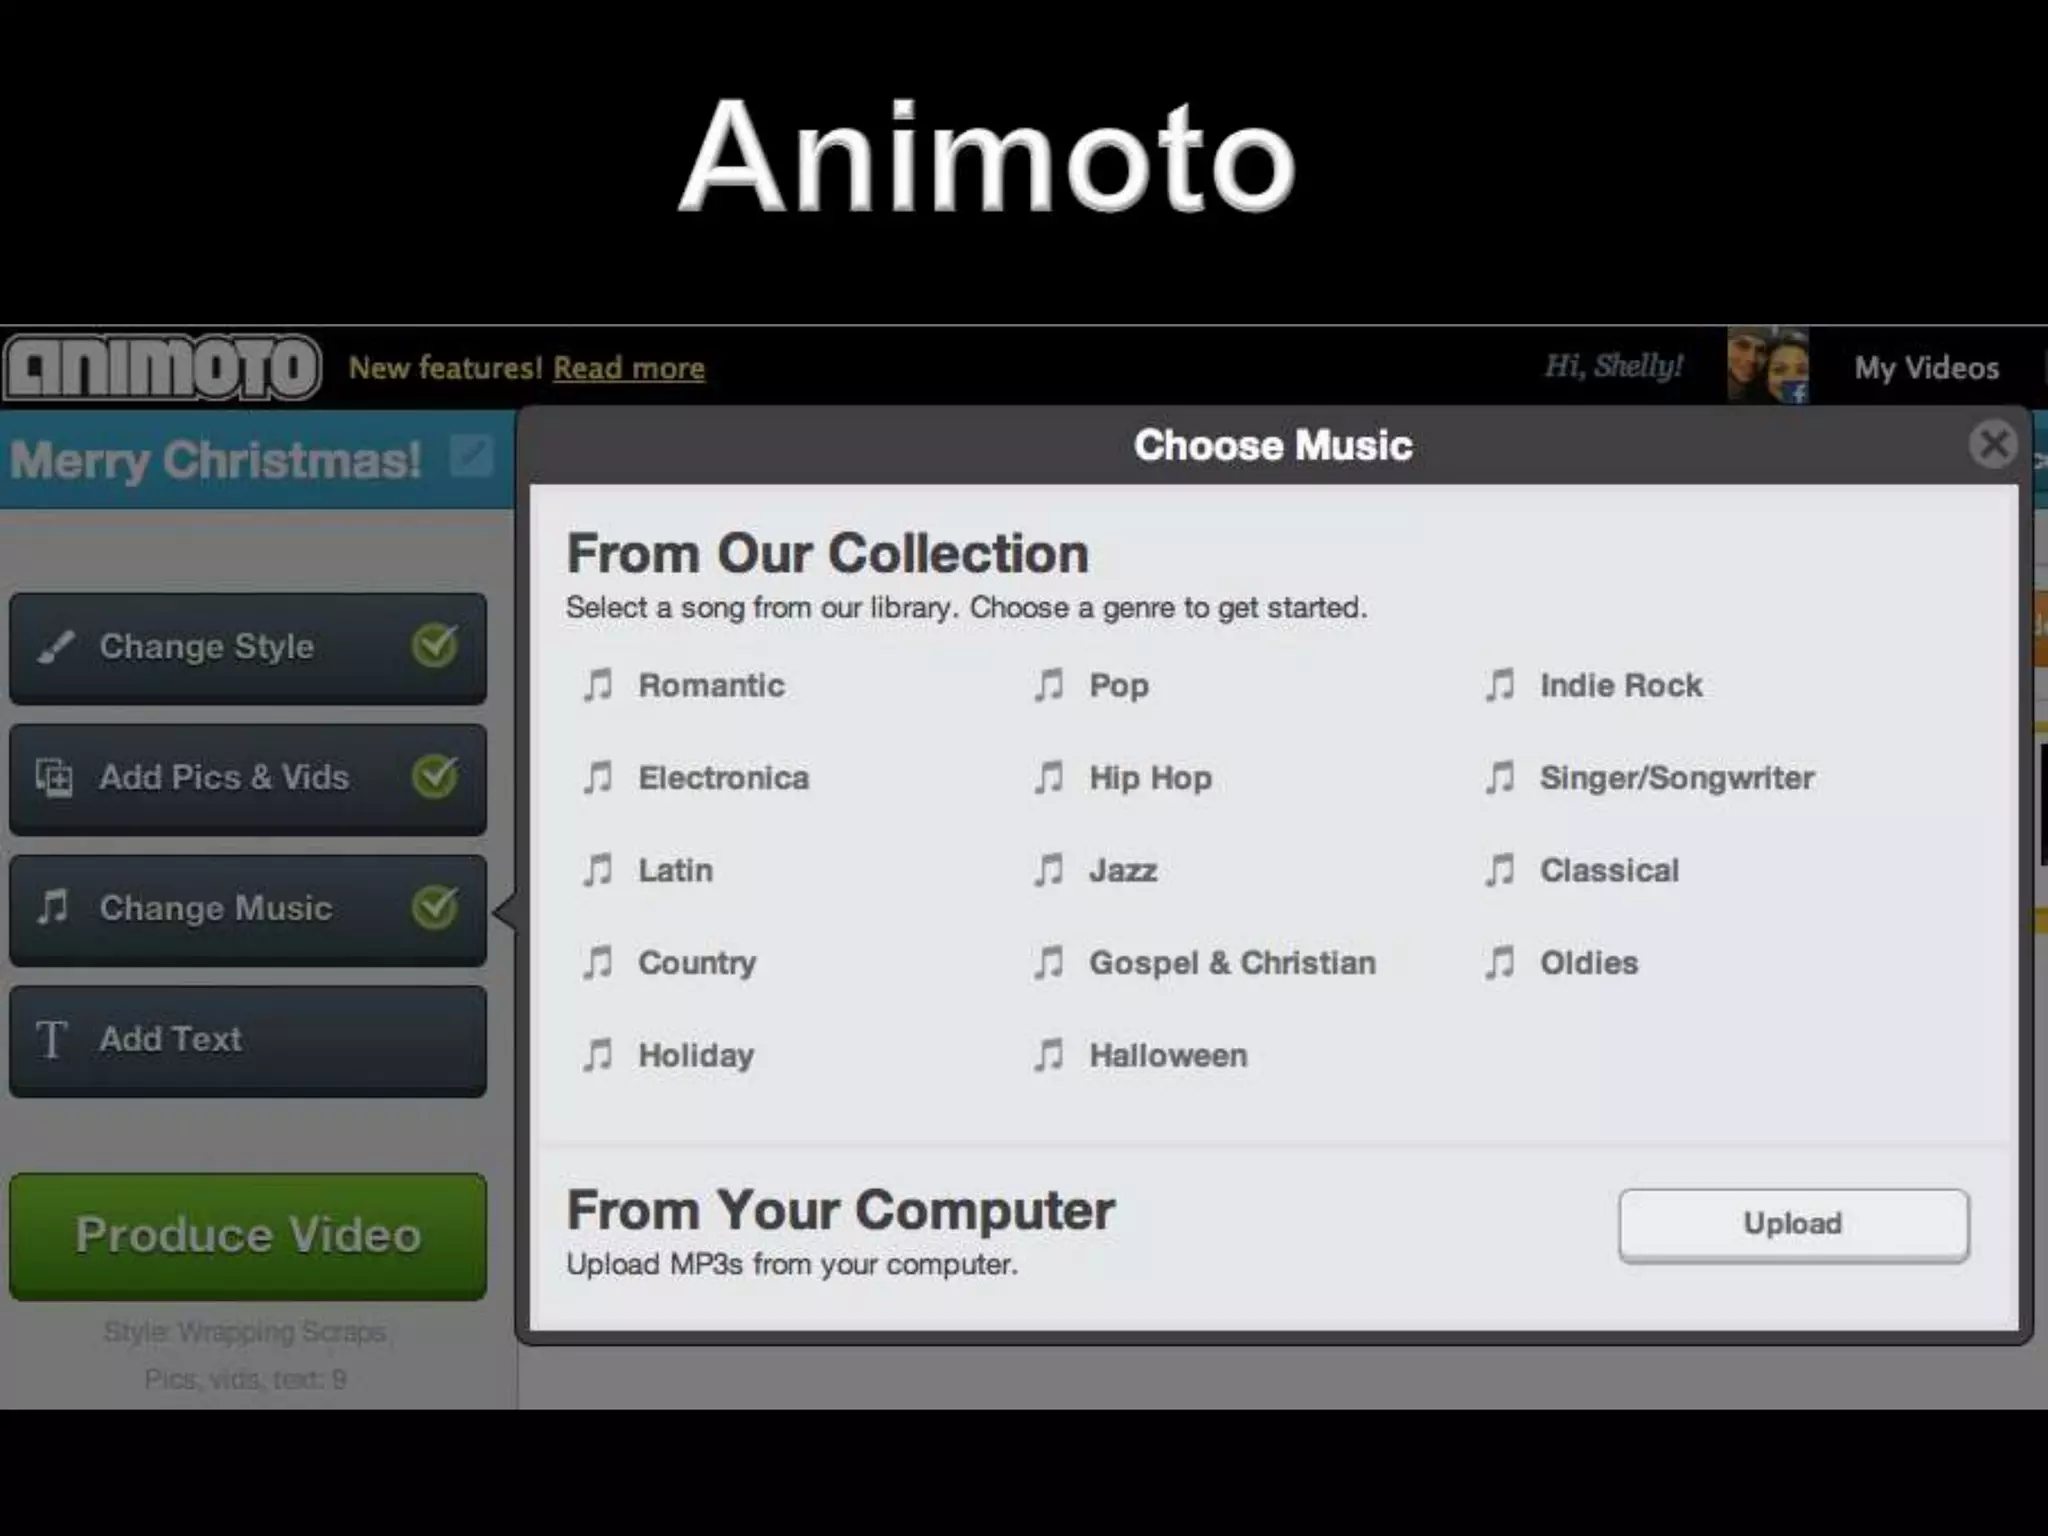
Task: Open the Holiday genre
Action: pyautogui.click(x=696, y=1055)
